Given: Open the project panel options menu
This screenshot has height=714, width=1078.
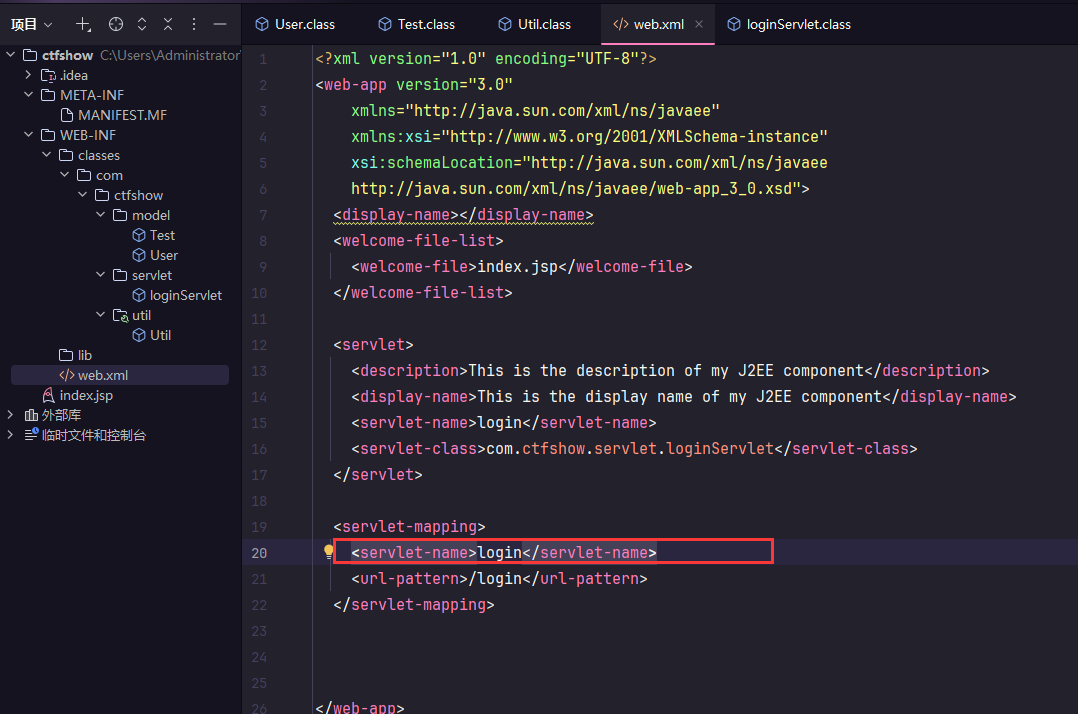Looking at the screenshot, I should 194,25.
